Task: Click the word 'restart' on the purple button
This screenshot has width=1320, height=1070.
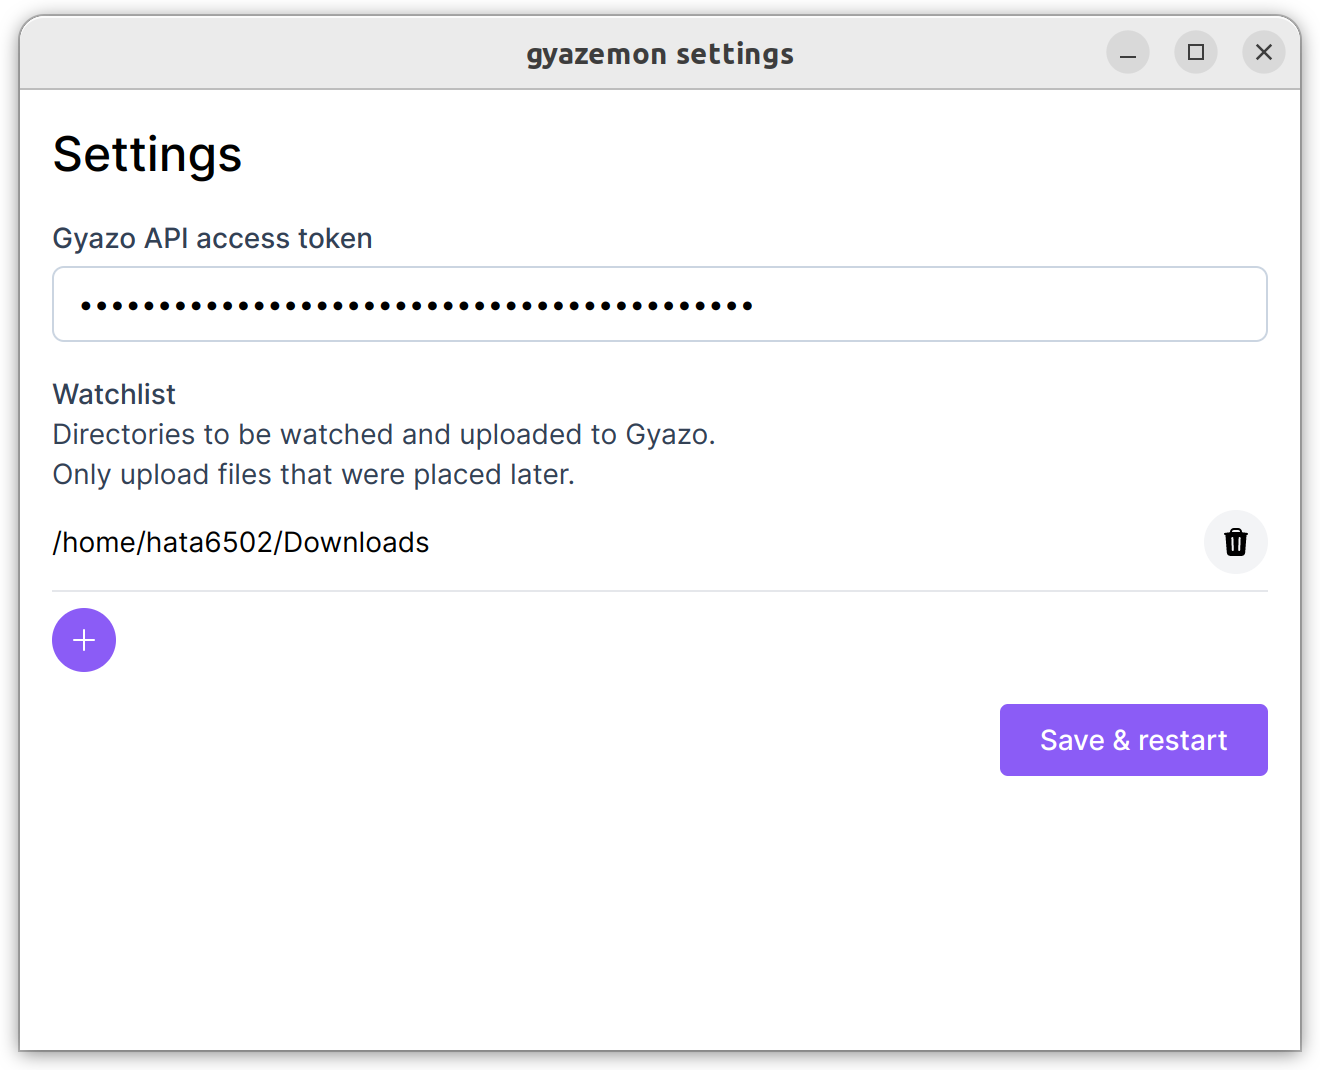Action: tap(1182, 741)
